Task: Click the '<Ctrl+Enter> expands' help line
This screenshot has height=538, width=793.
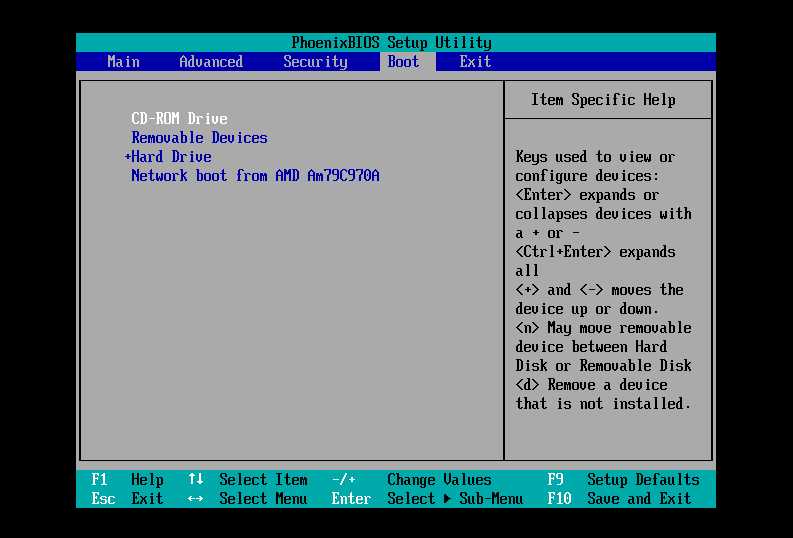Action: [595, 251]
